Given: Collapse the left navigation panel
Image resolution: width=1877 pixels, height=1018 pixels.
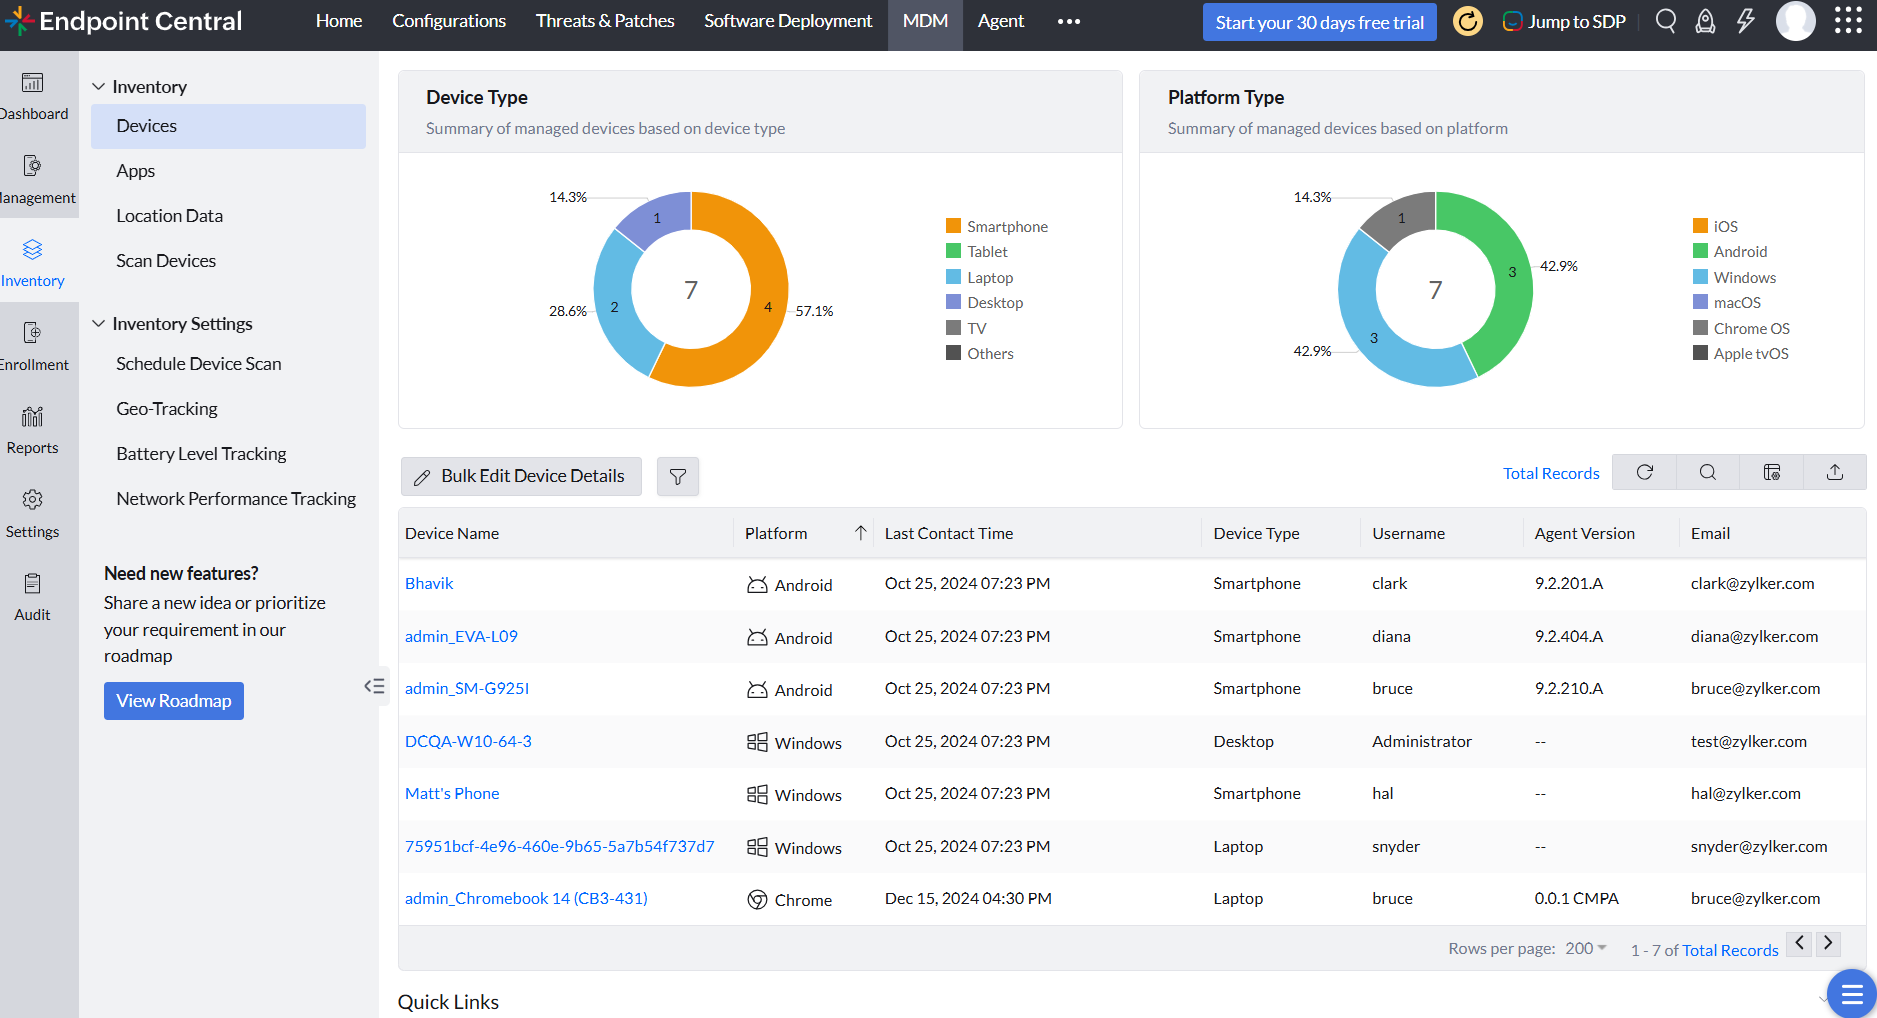Looking at the screenshot, I should tap(374, 686).
